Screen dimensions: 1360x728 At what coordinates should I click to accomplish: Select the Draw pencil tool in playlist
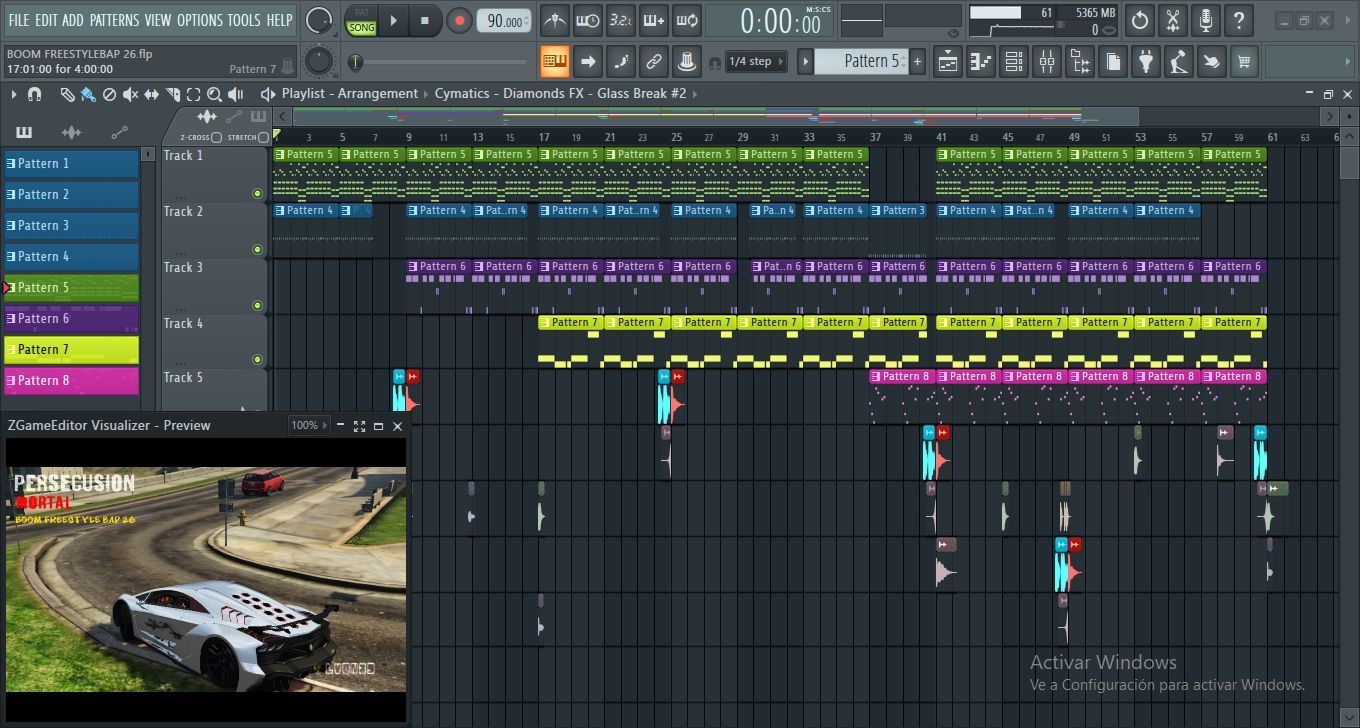tap(67, 94)
